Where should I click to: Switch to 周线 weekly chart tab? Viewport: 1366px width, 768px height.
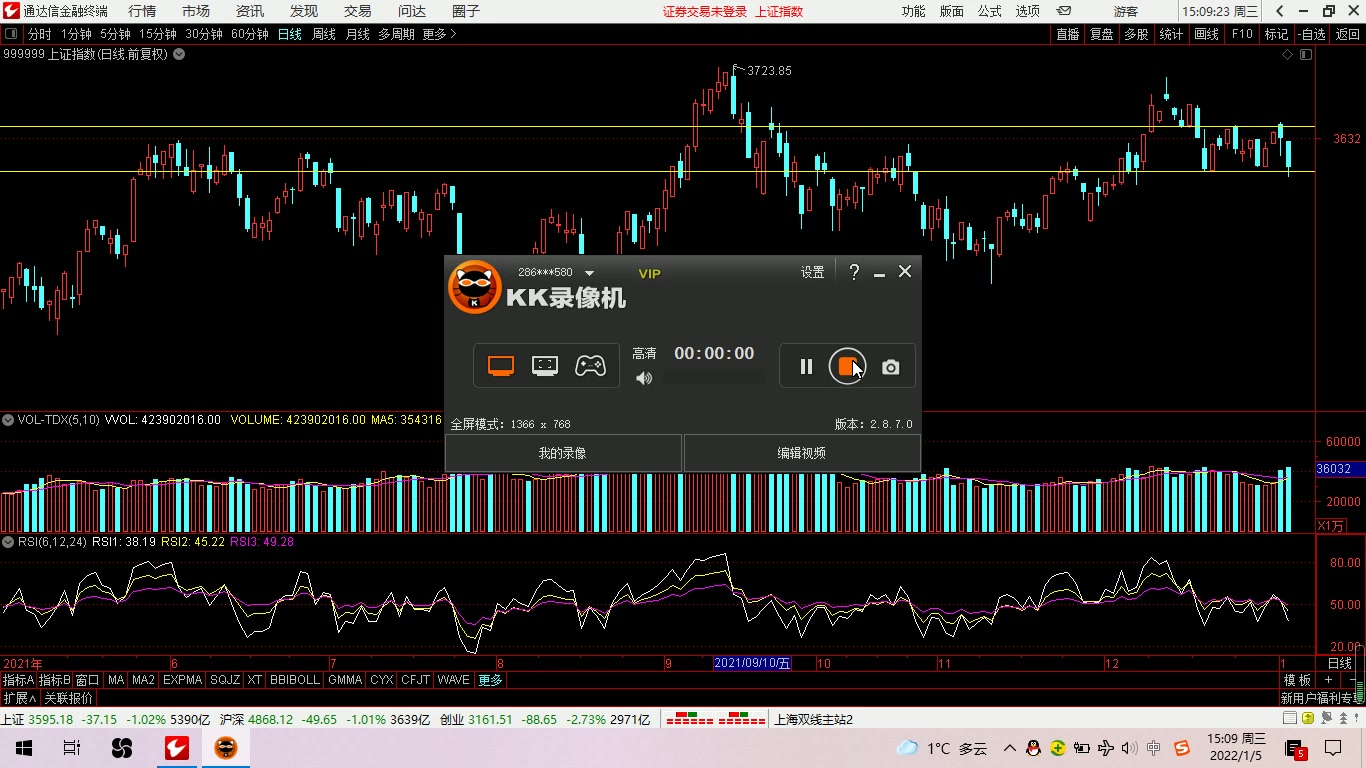(x=324, y=34)
